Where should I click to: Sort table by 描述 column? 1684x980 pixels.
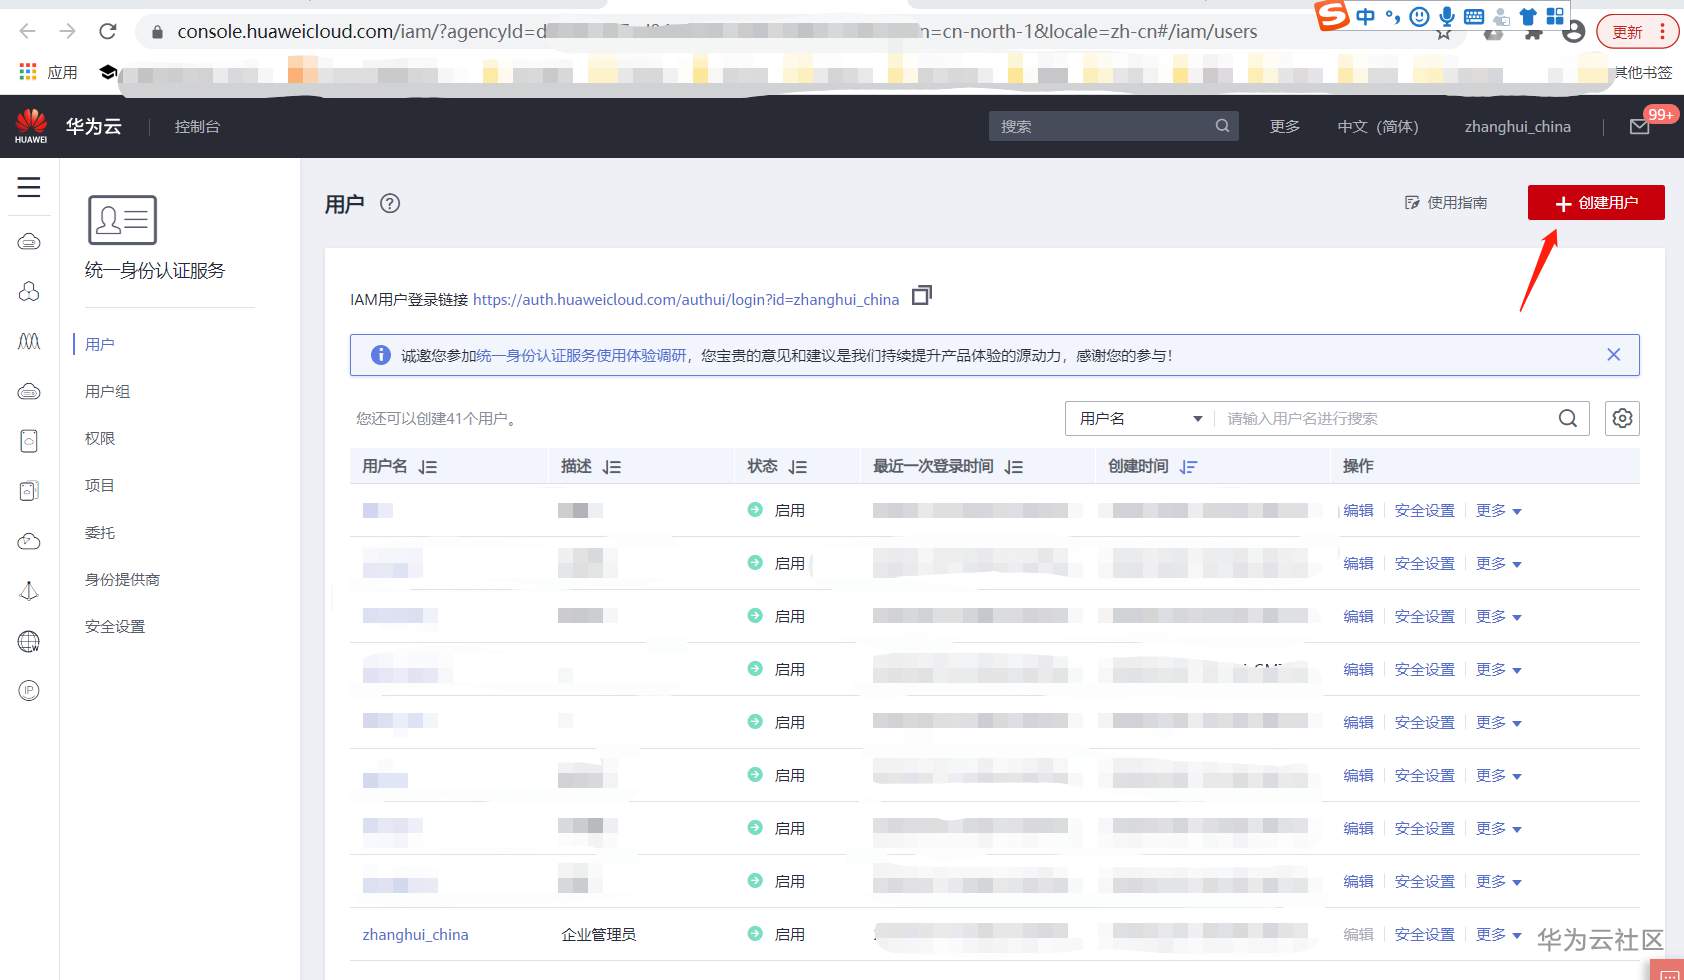pos(612,467)
